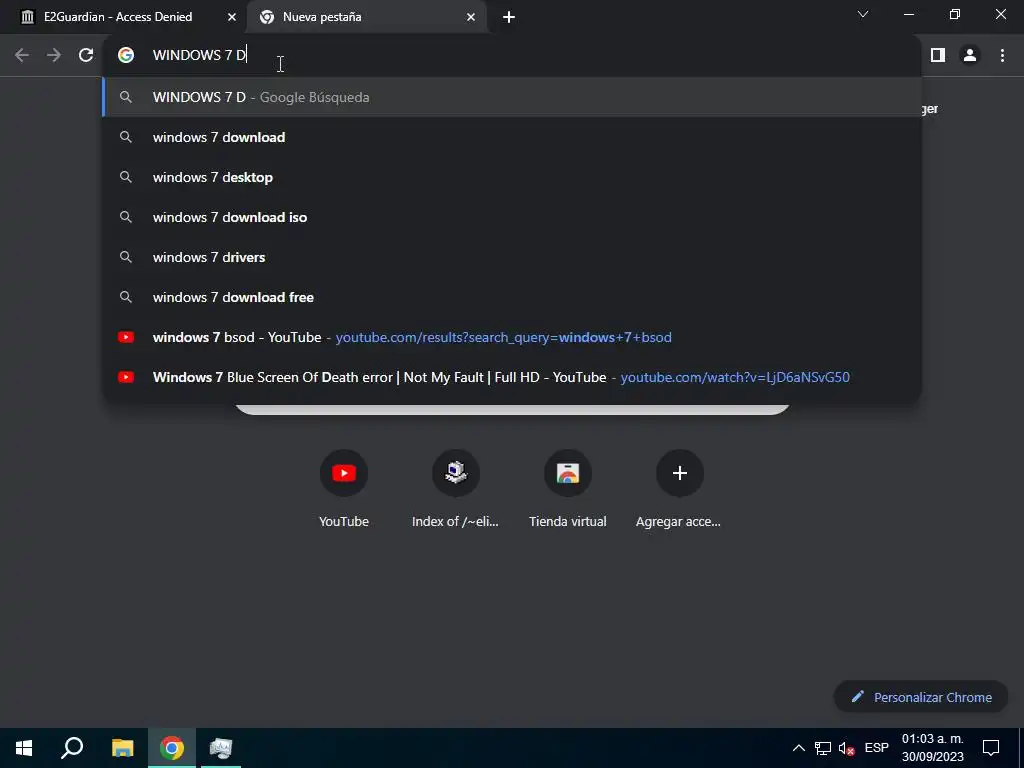
Task: Choose the 'windows 7 download iso' suggestion
Action: (x=511, y=217)
